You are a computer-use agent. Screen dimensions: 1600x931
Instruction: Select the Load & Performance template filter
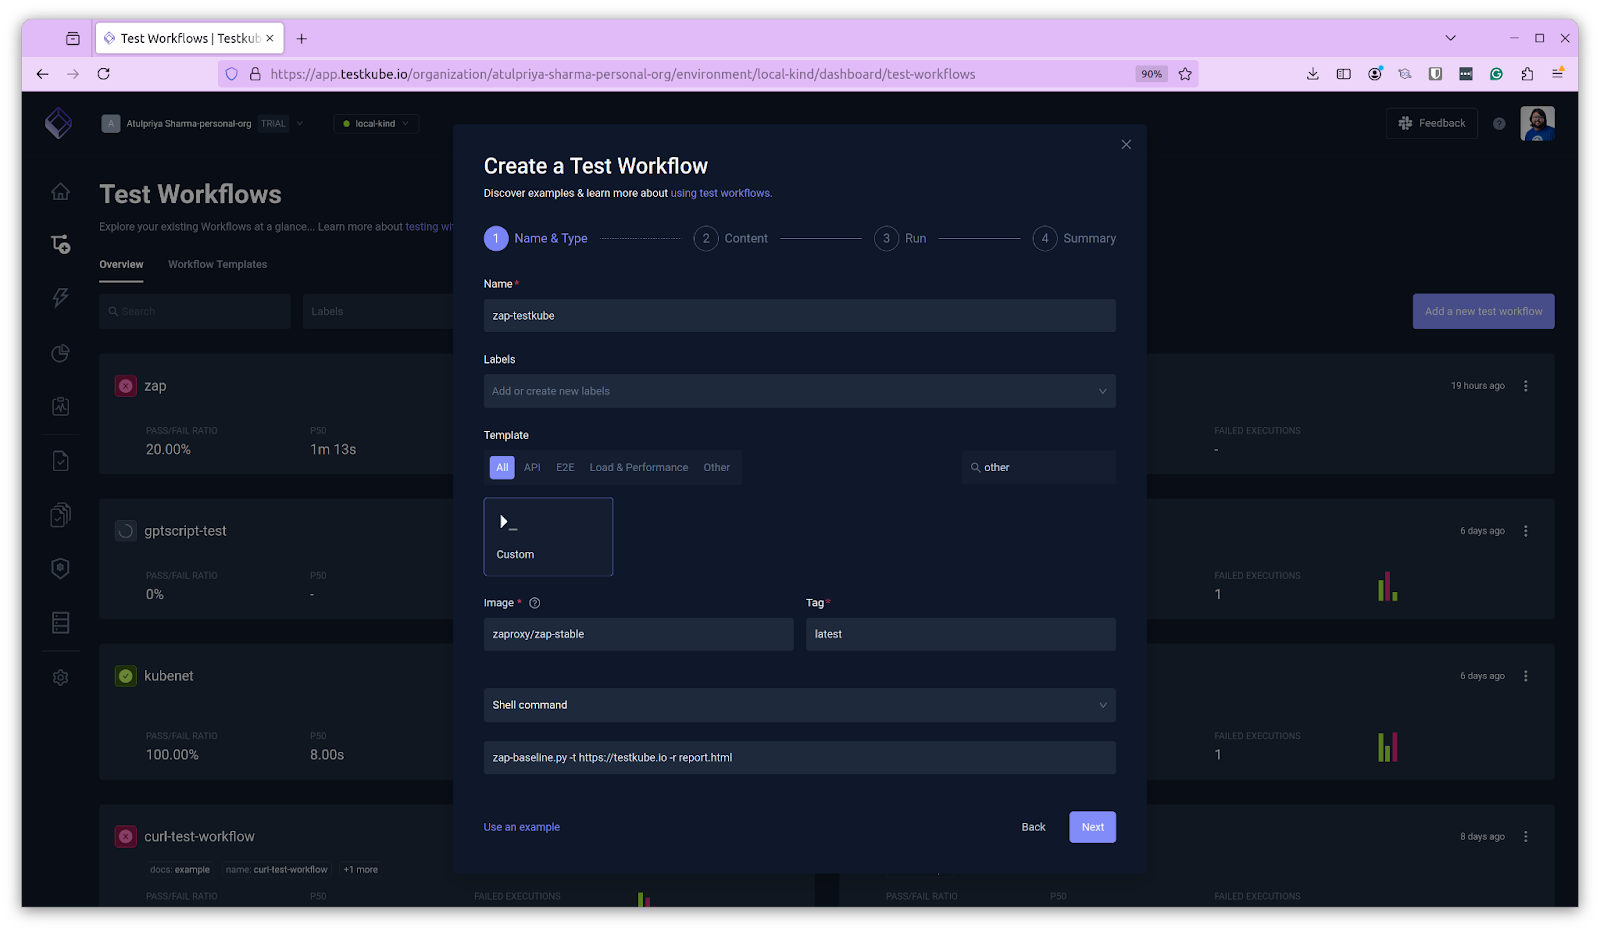pos(639,467)
